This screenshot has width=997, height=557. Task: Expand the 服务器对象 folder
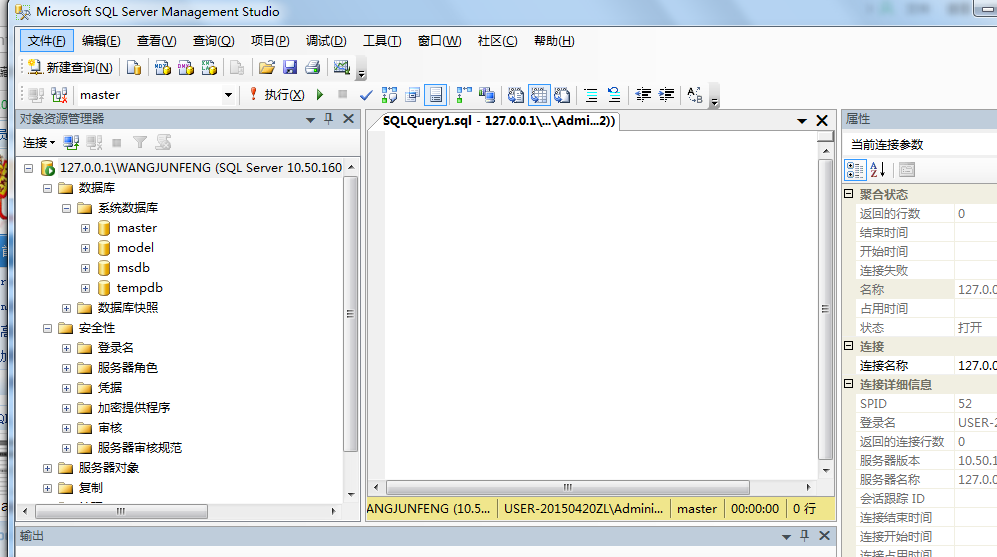[47, 469]
